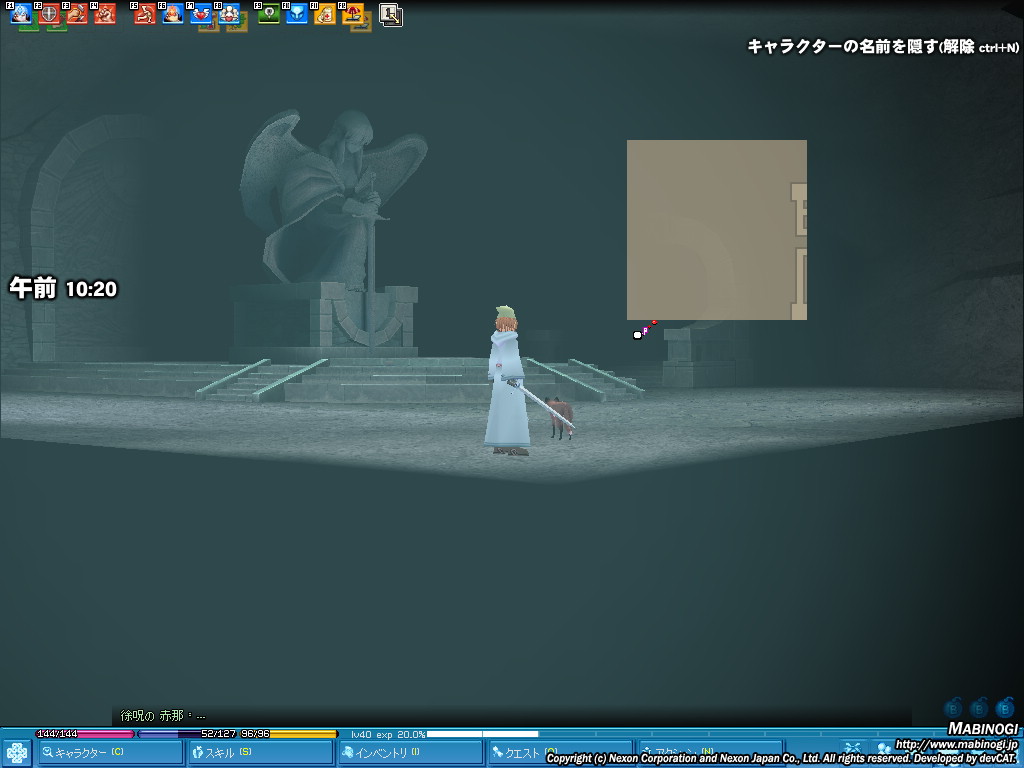
Task: Click the 午前 10:20 time display
Action: 63,288
